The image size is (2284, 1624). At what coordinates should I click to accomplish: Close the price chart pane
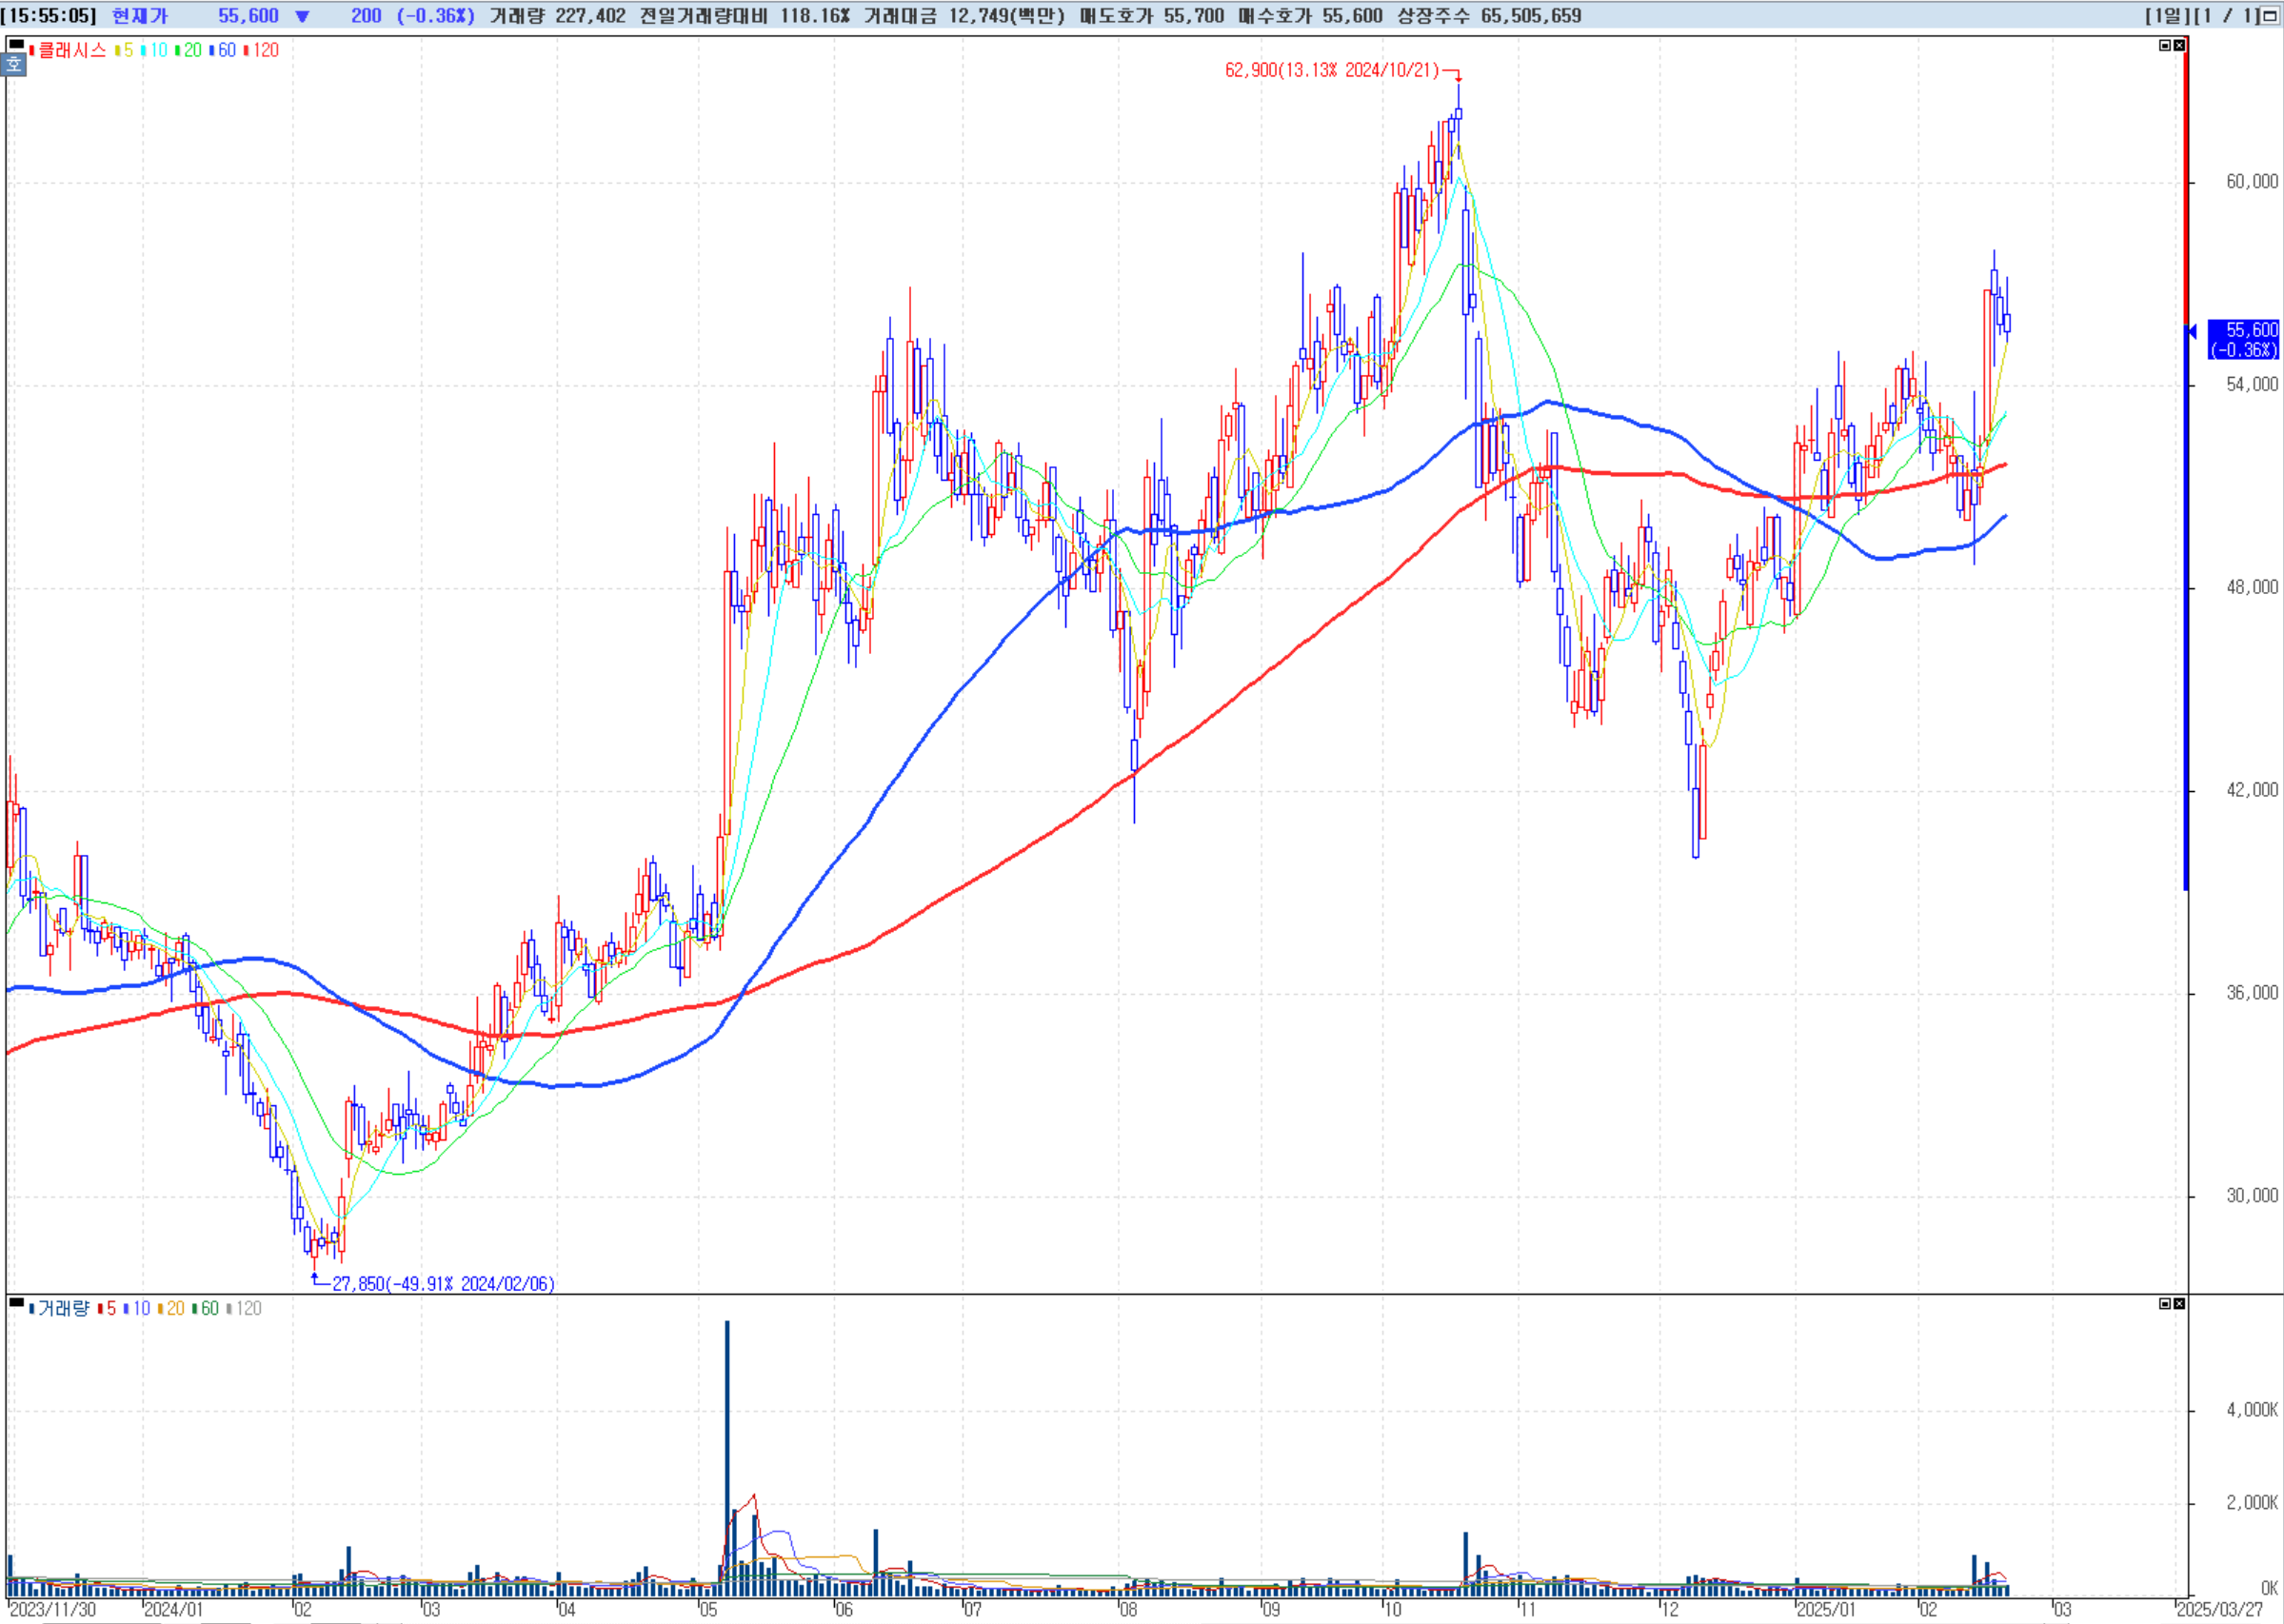[2179, 45]
